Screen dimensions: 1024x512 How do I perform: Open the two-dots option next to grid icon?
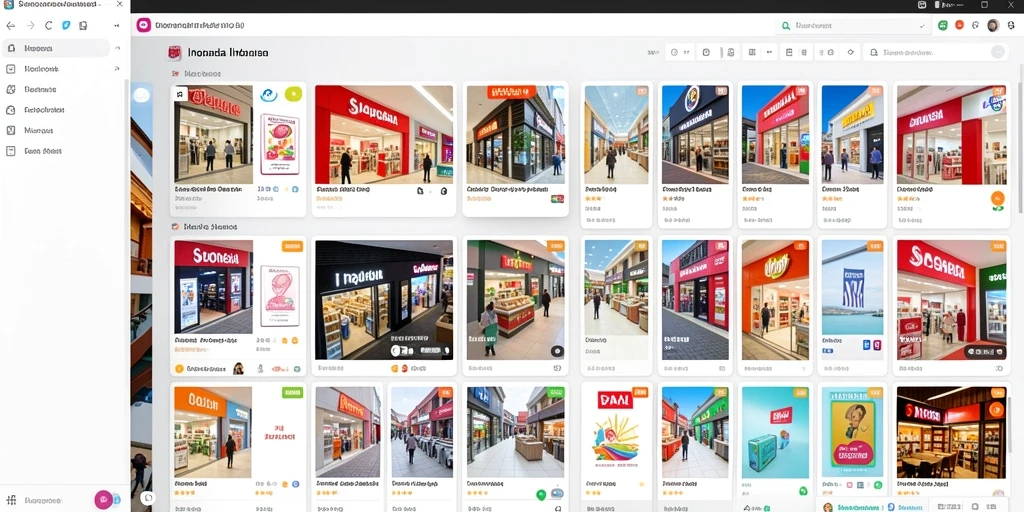(x=769, y=52)
